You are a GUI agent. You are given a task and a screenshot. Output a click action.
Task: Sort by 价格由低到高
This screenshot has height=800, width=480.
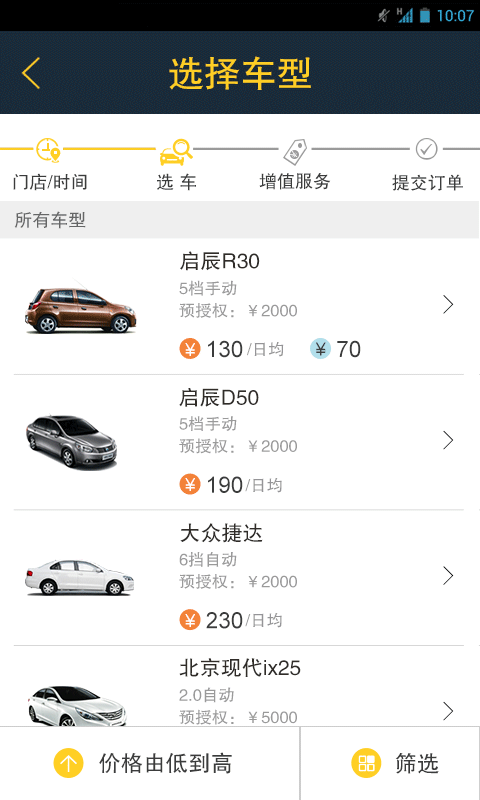[x=150, y=763]
